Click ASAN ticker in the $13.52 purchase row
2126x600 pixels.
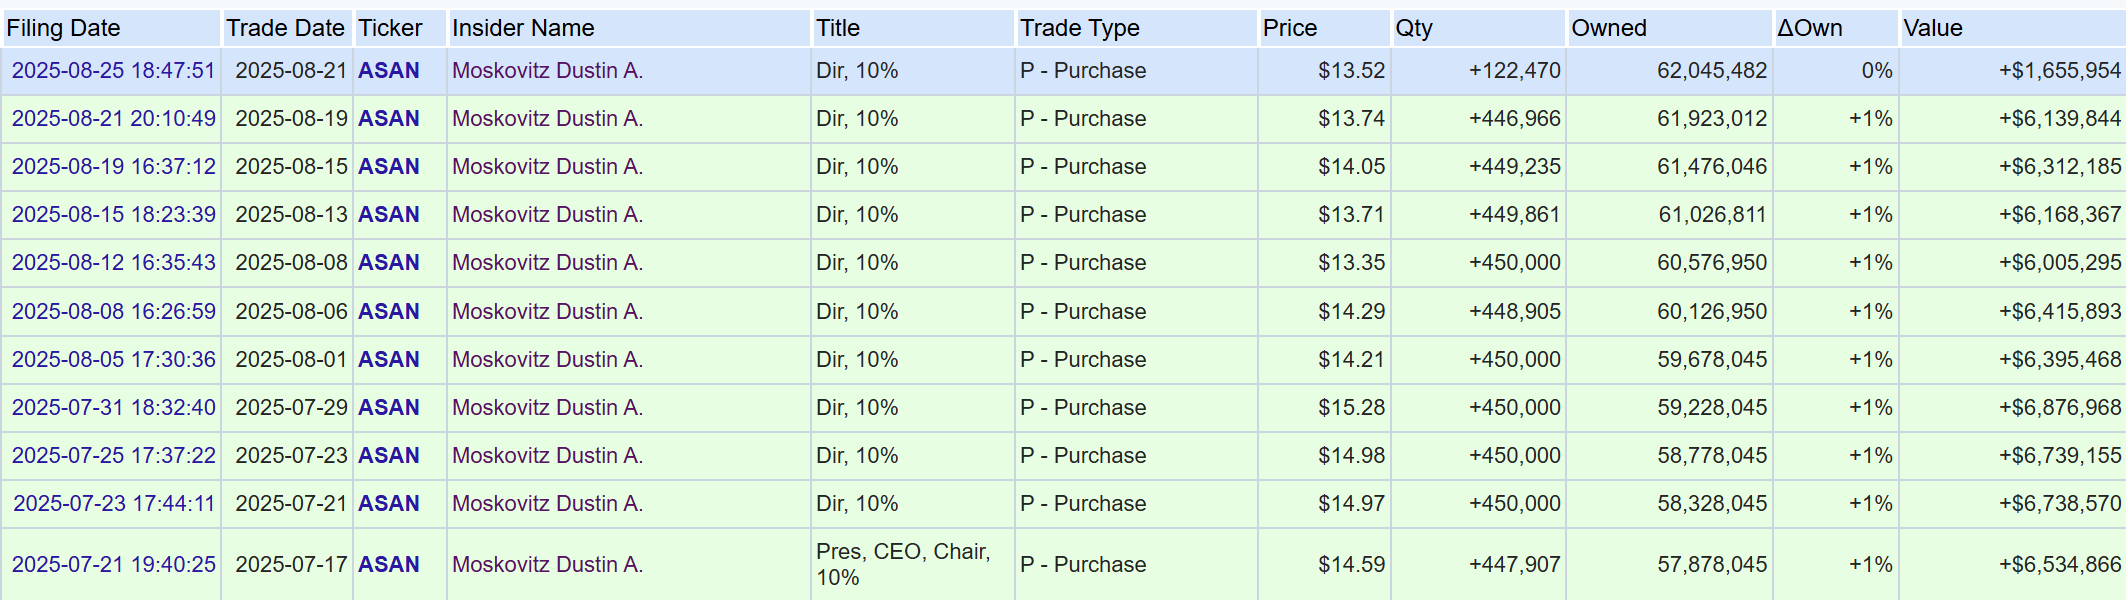pyautogui.click(x=388, y=71)
